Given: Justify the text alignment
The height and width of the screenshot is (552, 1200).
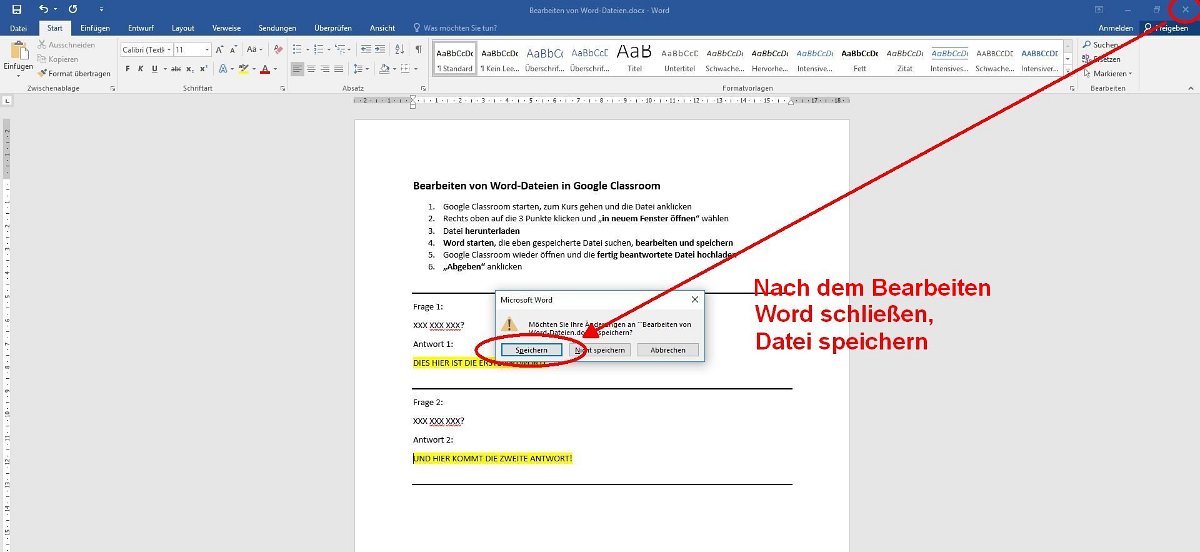Looking at the screenshot, I should (337, 69).
